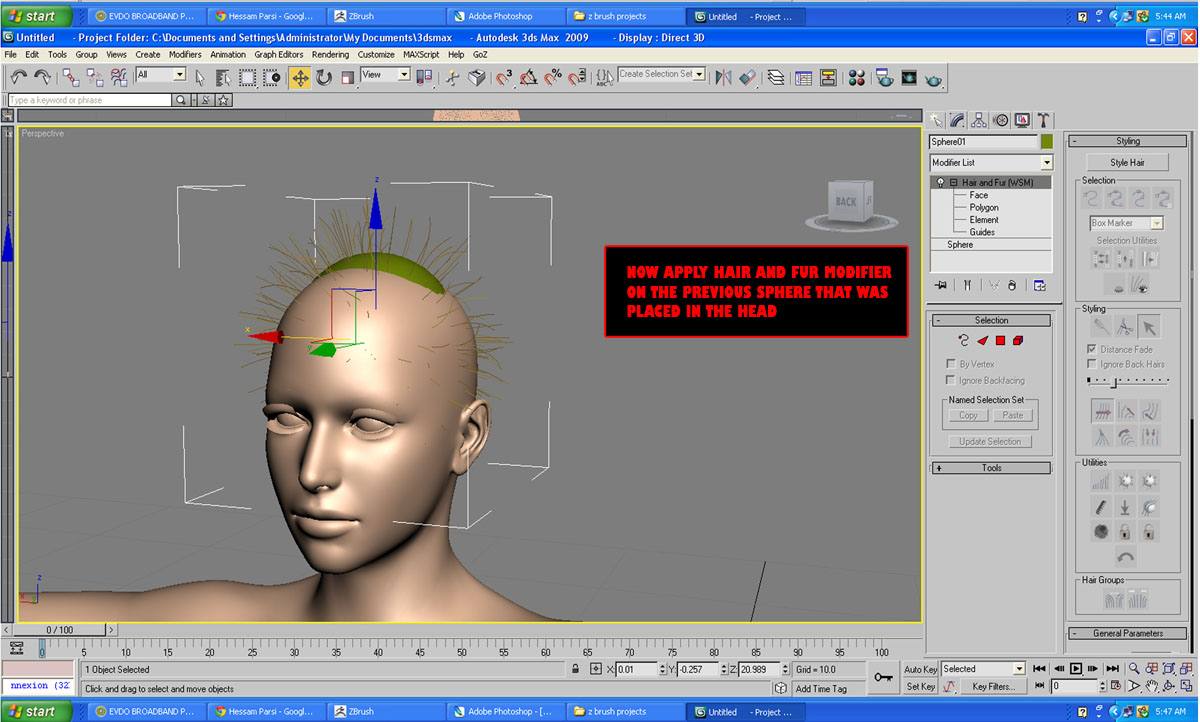Open the Modifiers menu
The width and height of the screenshot is (1200, 722).
[185, 55]
